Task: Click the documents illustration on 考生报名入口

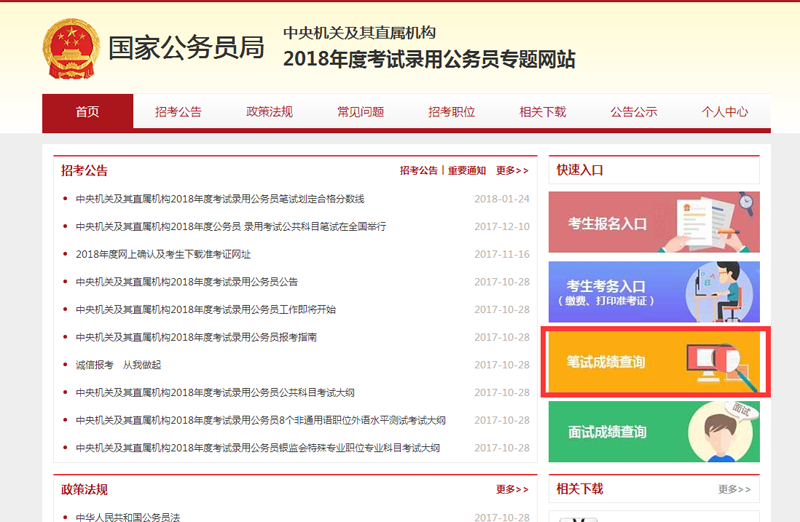Action: tap(707, 222)
